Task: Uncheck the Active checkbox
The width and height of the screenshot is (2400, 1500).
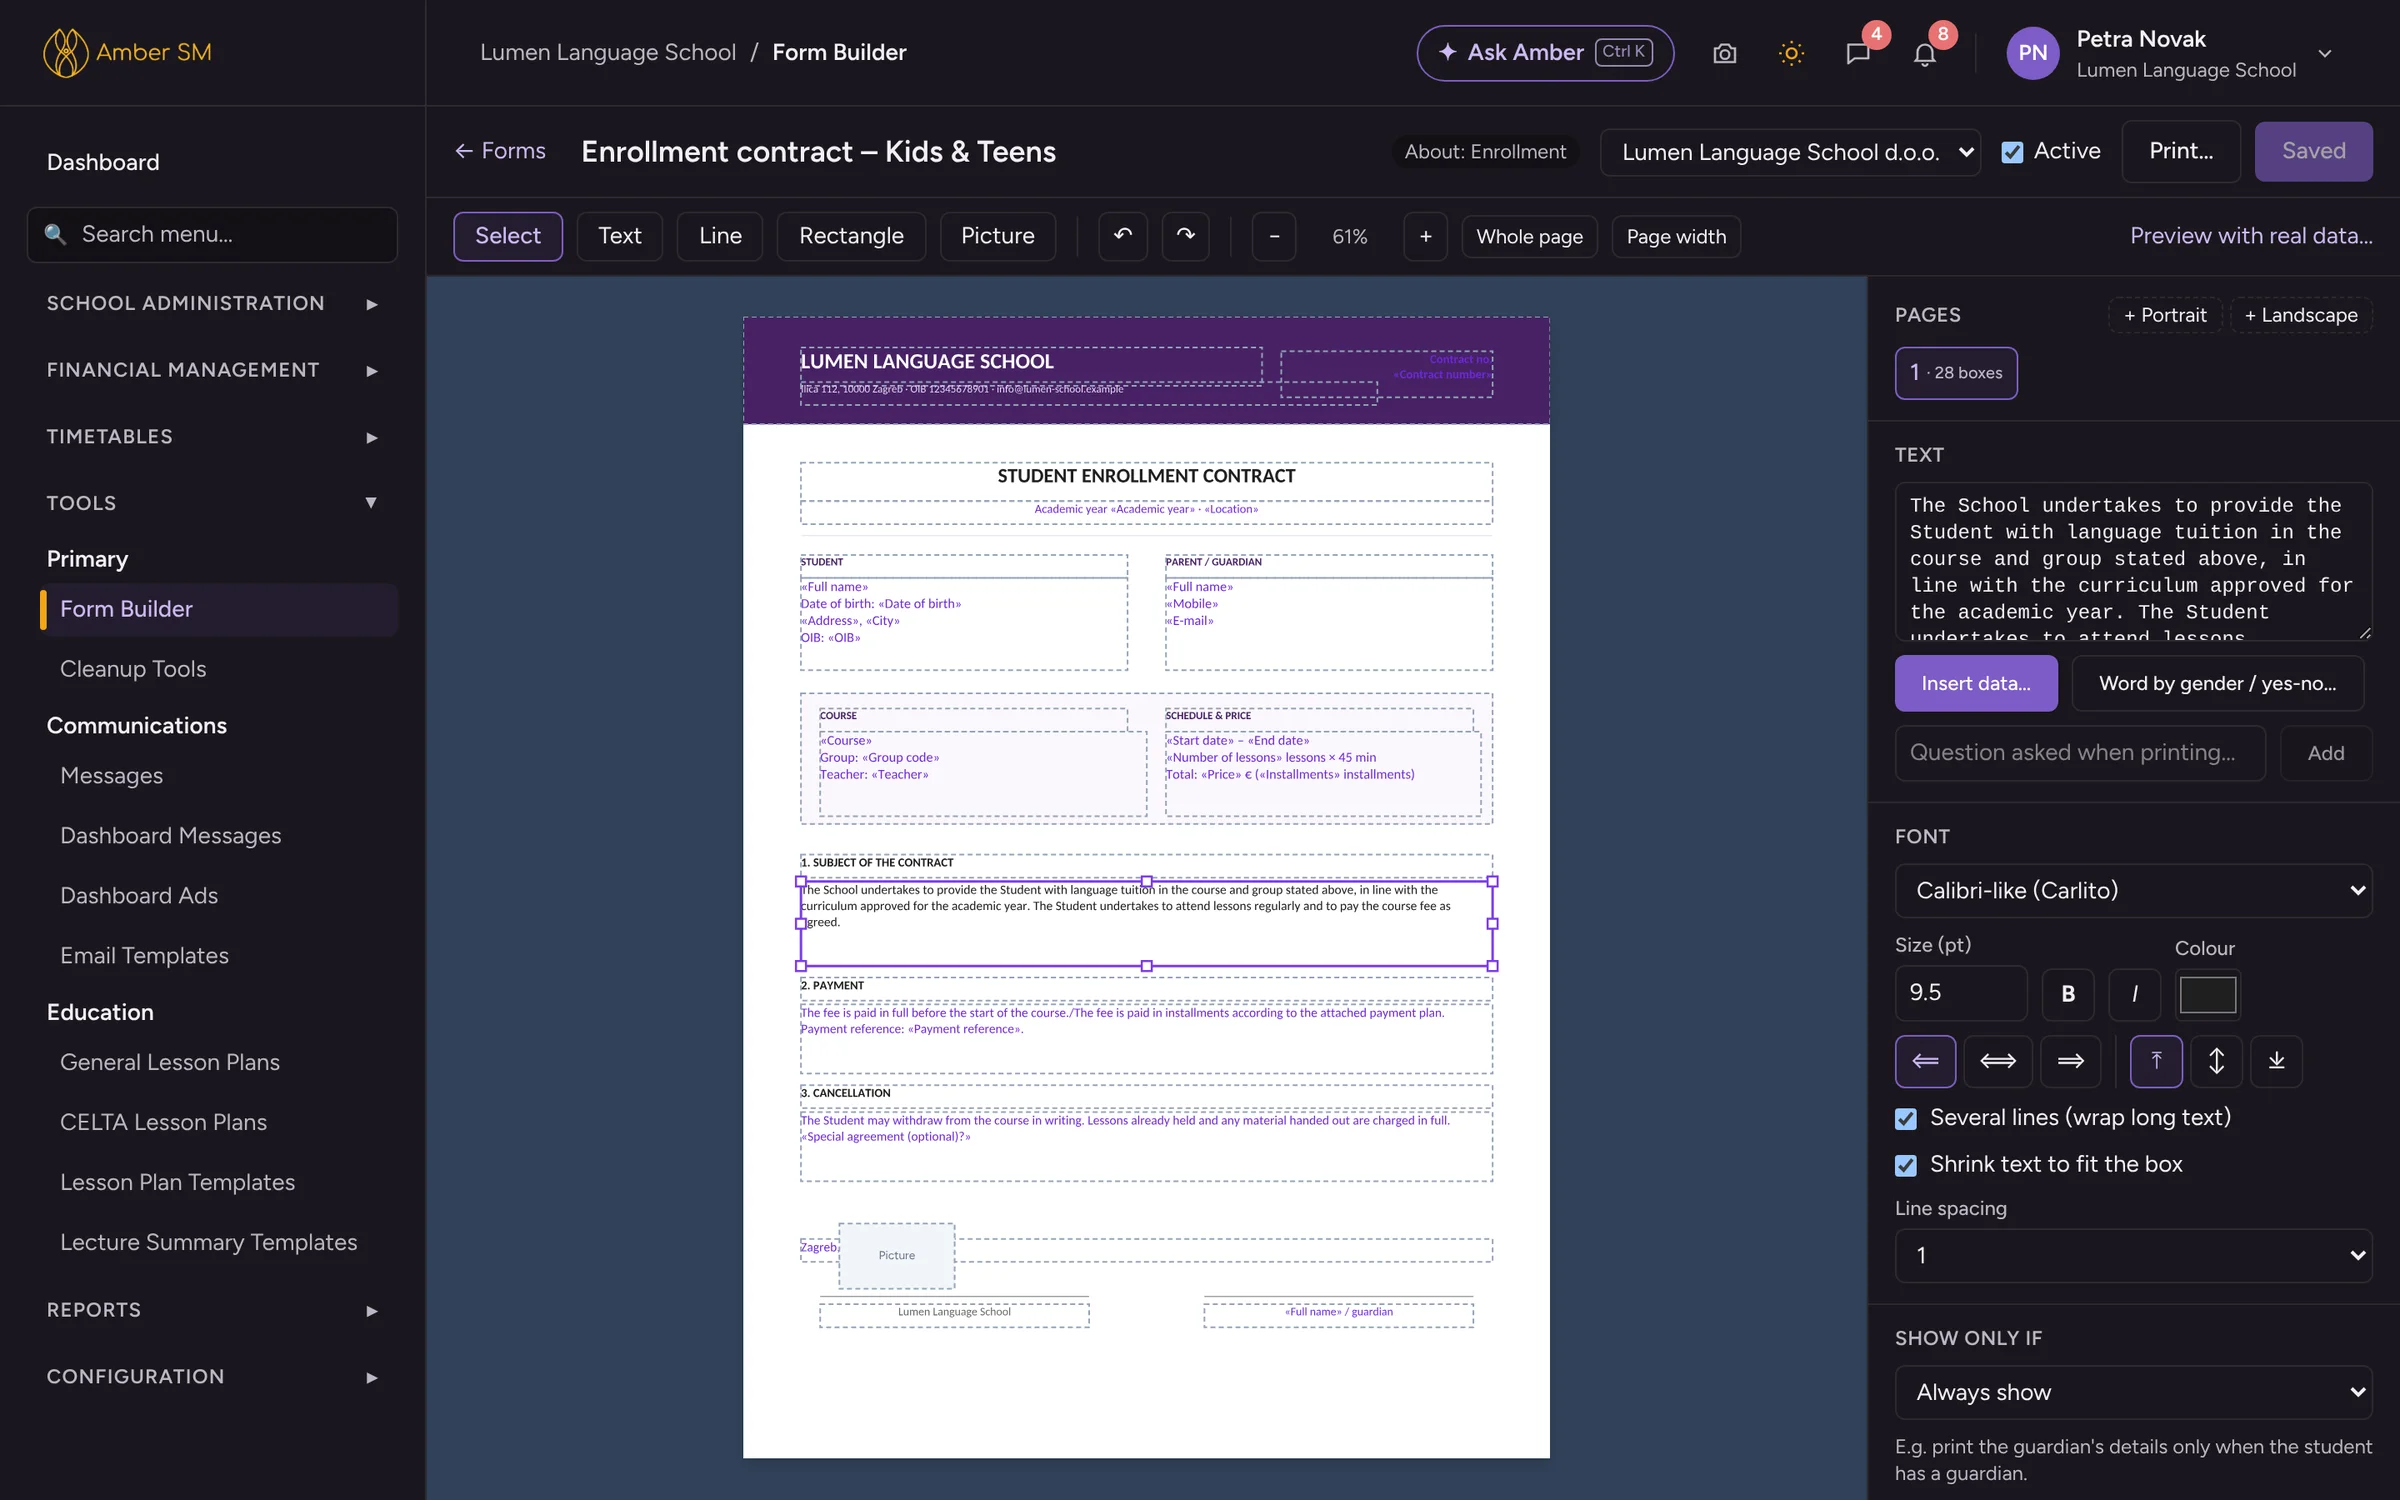Action: (x=2012, y=152)
